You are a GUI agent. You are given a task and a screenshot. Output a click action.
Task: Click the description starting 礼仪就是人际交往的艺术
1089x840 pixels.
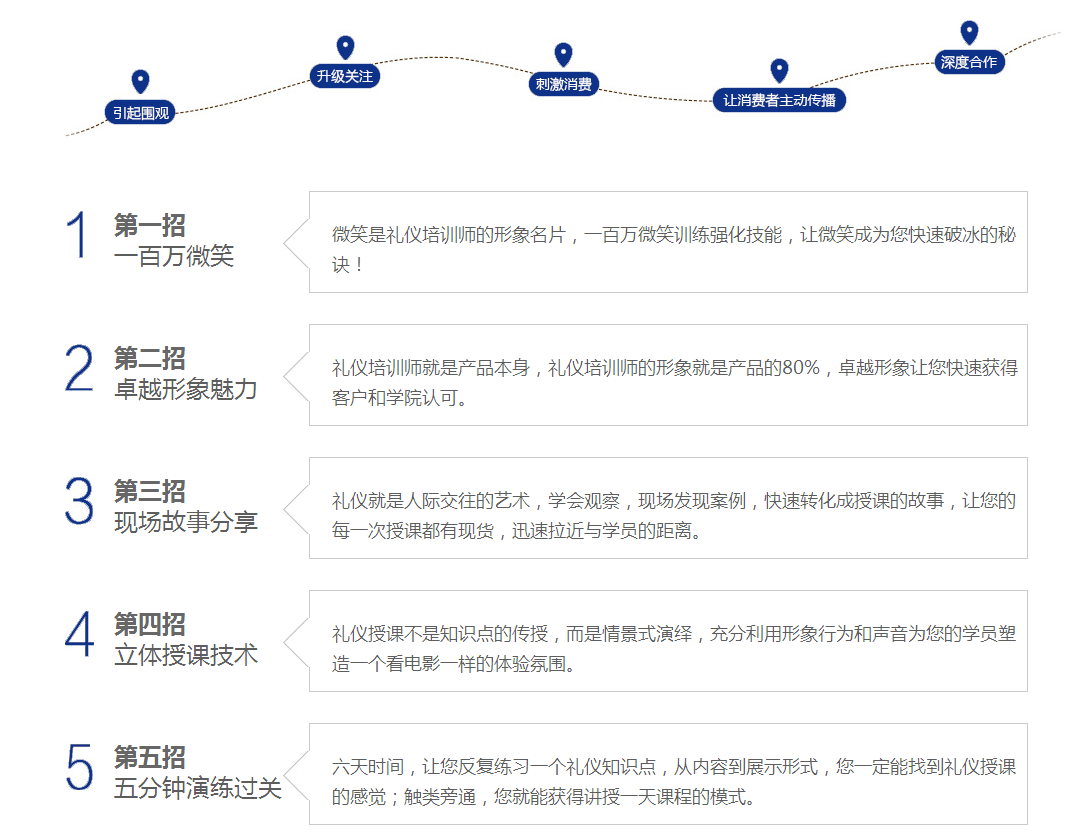tap(674, 516)
